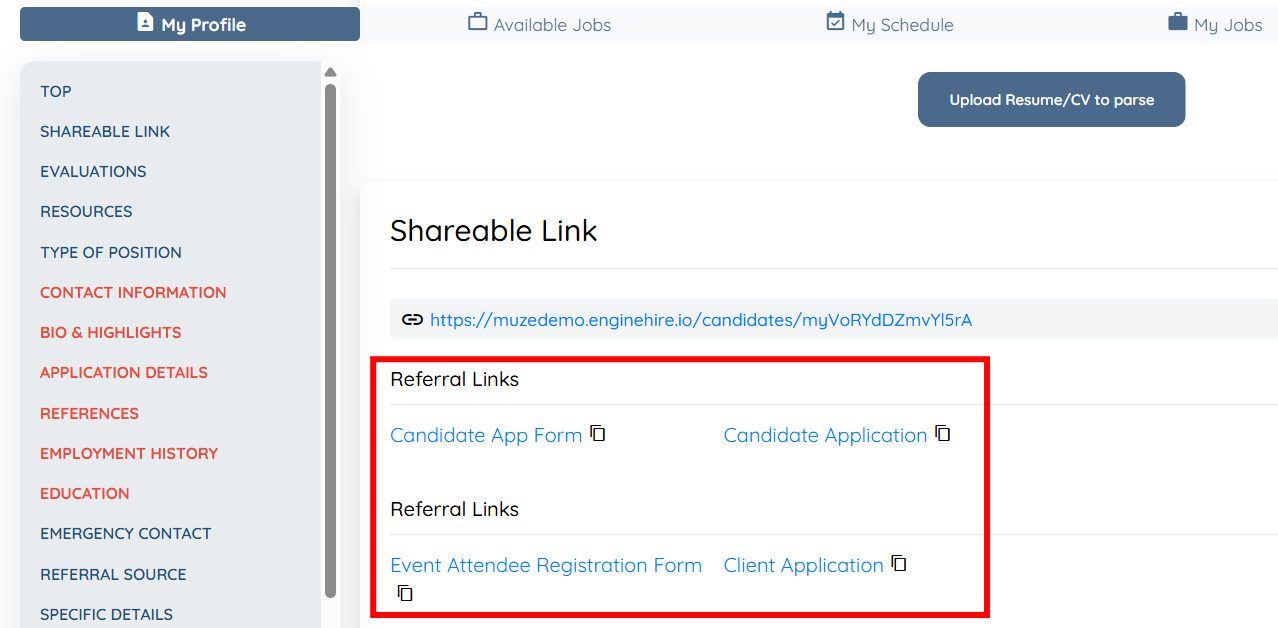Open the My Profile tab
The width and height of the screenshot is (1278, 628).
tap(190, 24)
